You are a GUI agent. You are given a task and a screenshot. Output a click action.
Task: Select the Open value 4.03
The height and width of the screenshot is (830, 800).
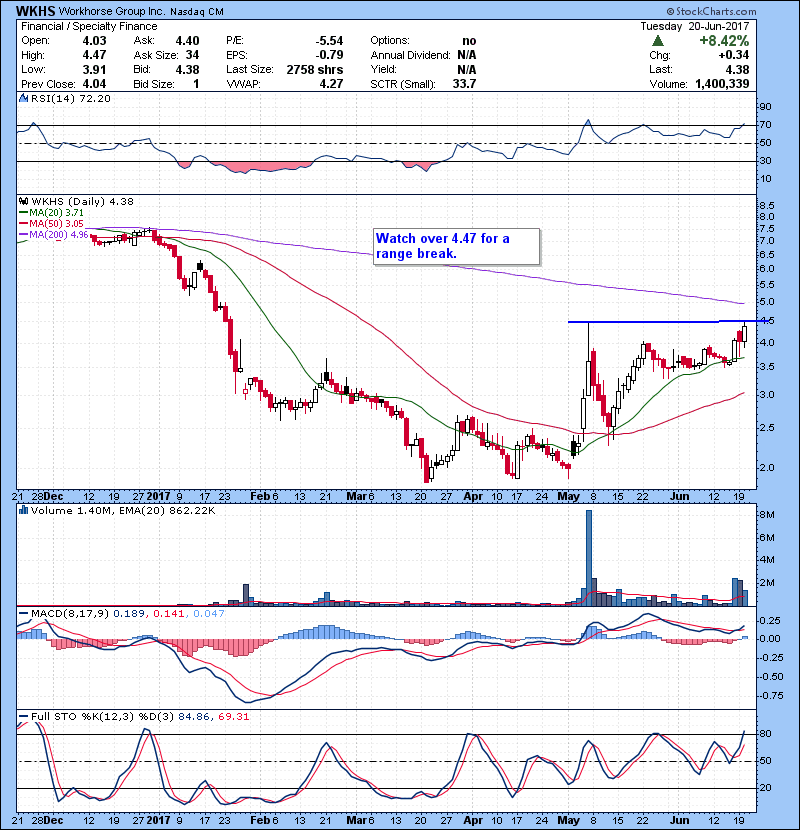[x=94, y=41]
